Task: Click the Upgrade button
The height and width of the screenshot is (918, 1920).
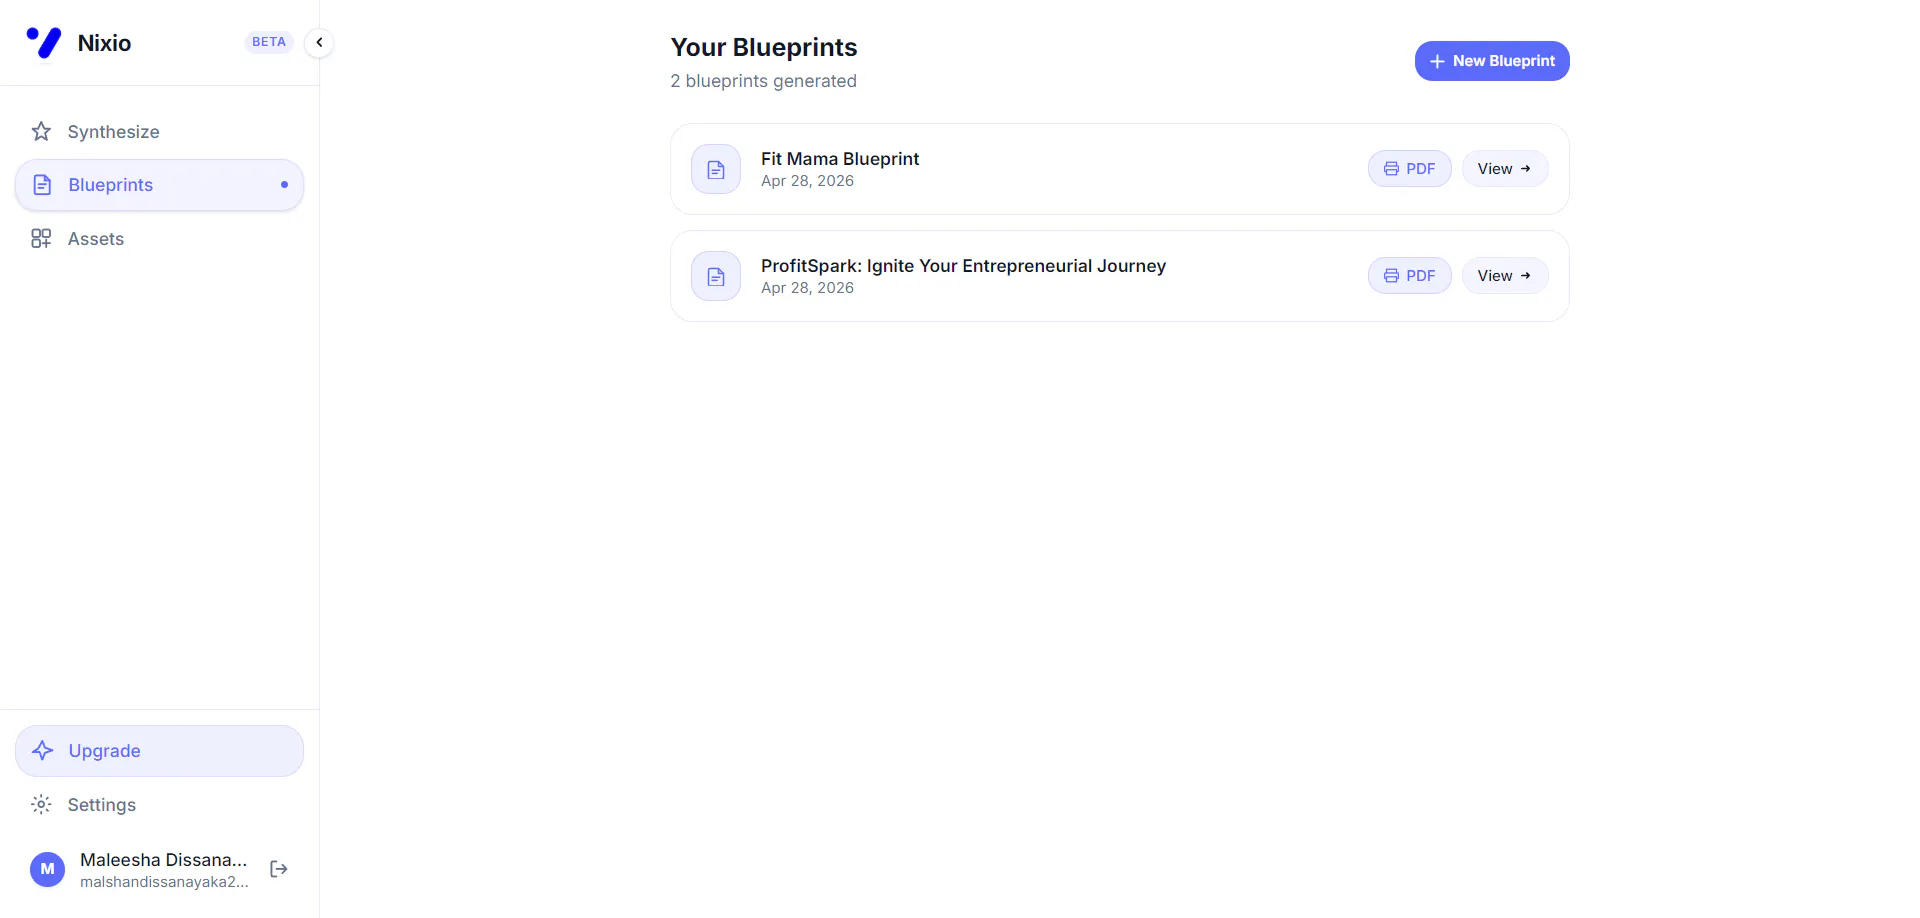Action: [x=159, y=751]
